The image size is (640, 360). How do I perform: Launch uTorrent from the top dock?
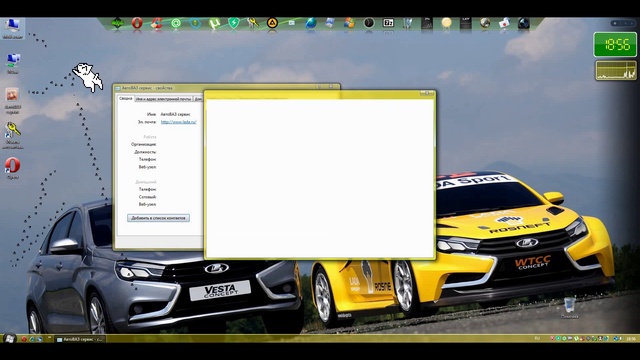[214, 23]
